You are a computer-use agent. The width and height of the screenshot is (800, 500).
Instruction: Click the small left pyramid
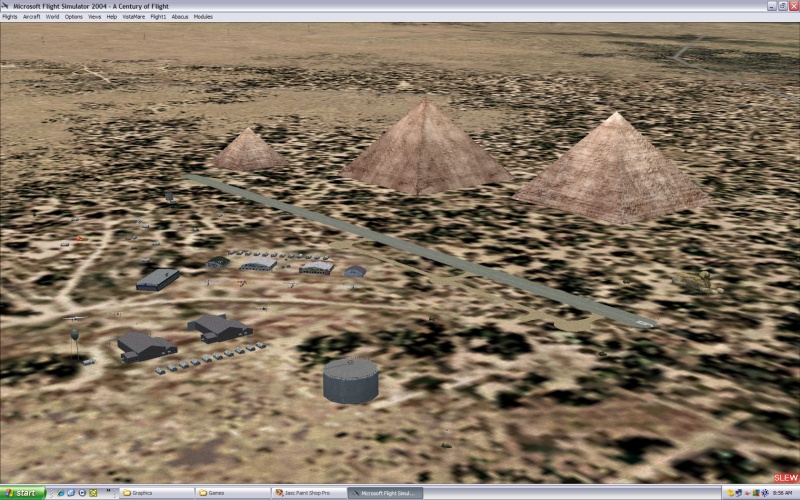[249, 151]
